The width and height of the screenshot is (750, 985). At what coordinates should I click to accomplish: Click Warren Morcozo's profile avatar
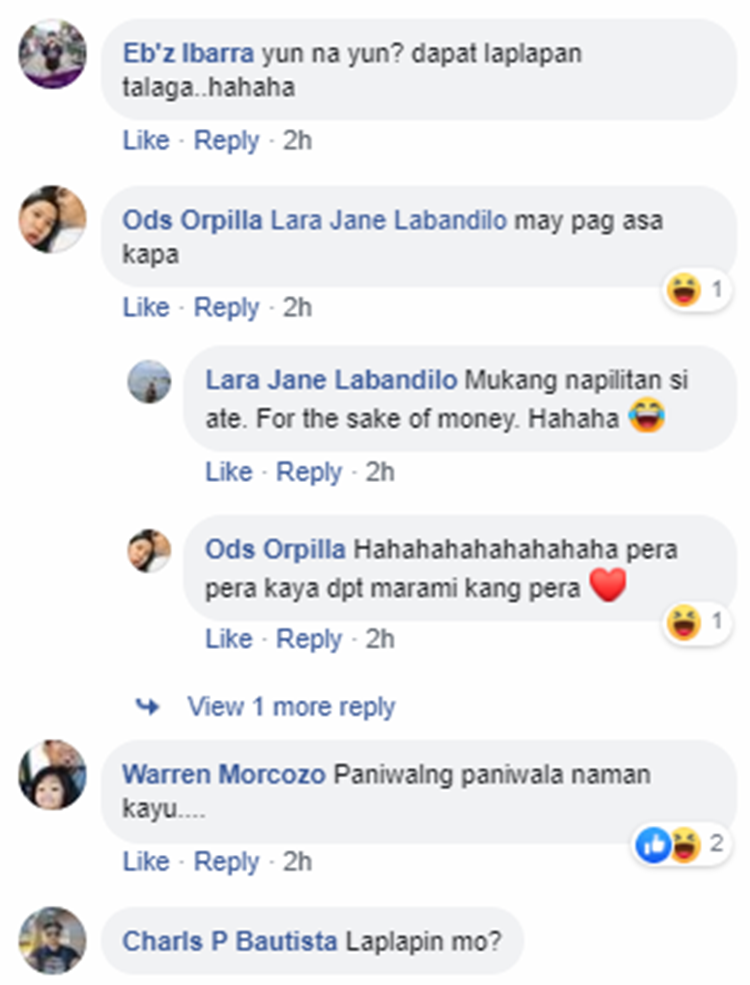click(53, 775)
